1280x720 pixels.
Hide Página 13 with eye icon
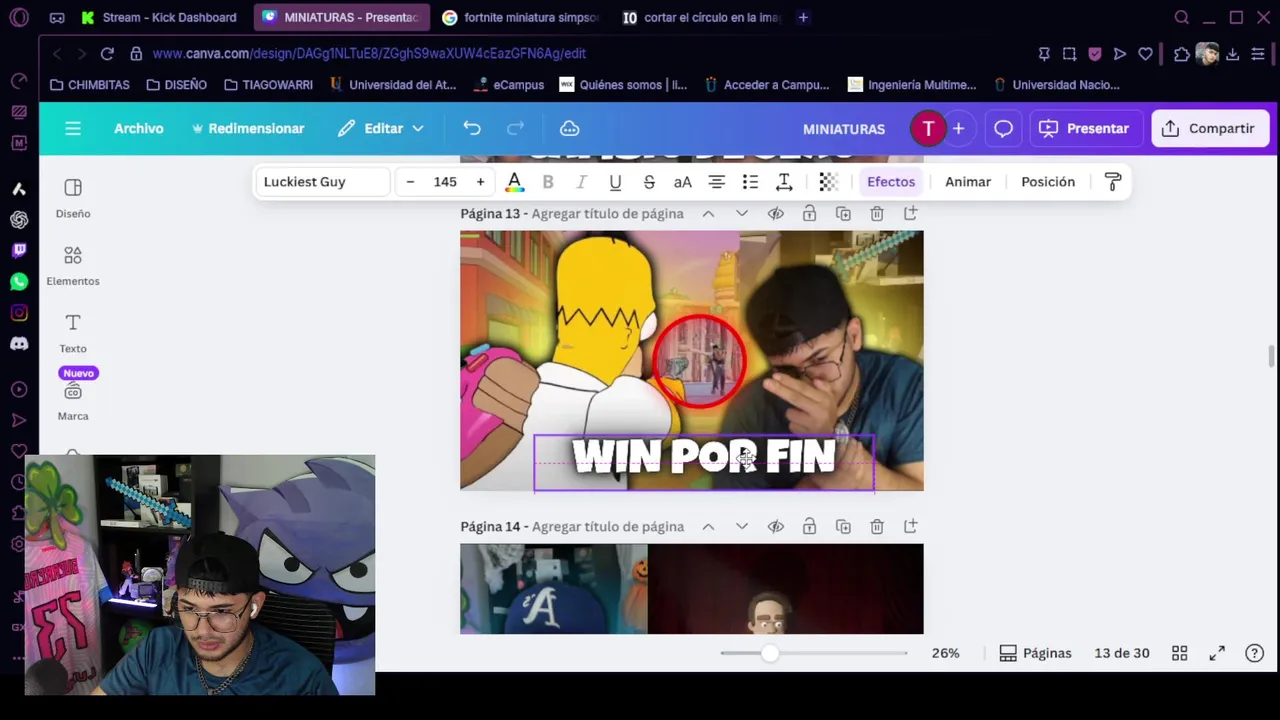775,214
